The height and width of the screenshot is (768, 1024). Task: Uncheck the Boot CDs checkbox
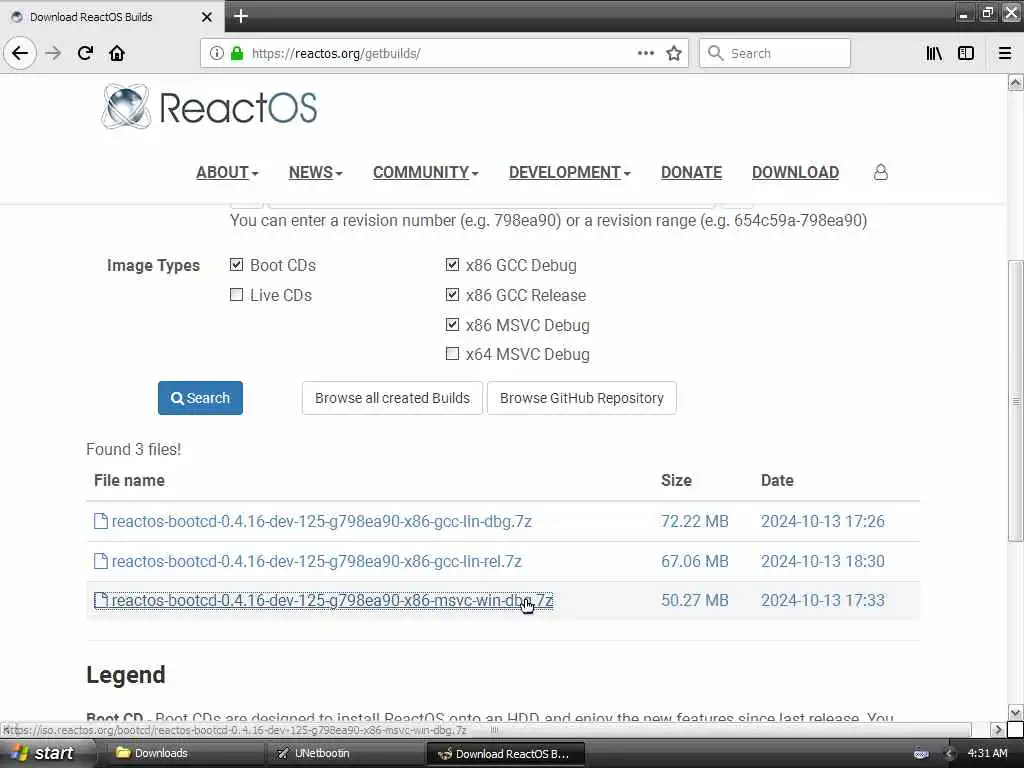click(236, 264)
